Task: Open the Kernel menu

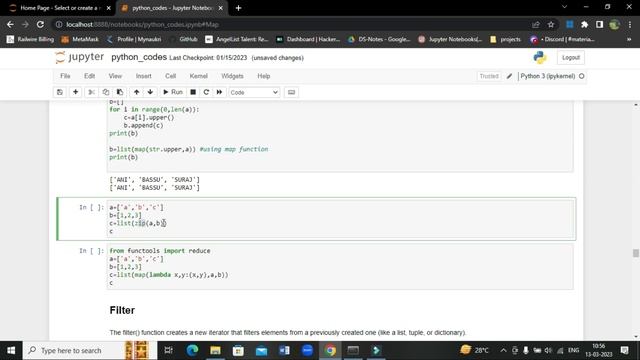Action: 198,76
